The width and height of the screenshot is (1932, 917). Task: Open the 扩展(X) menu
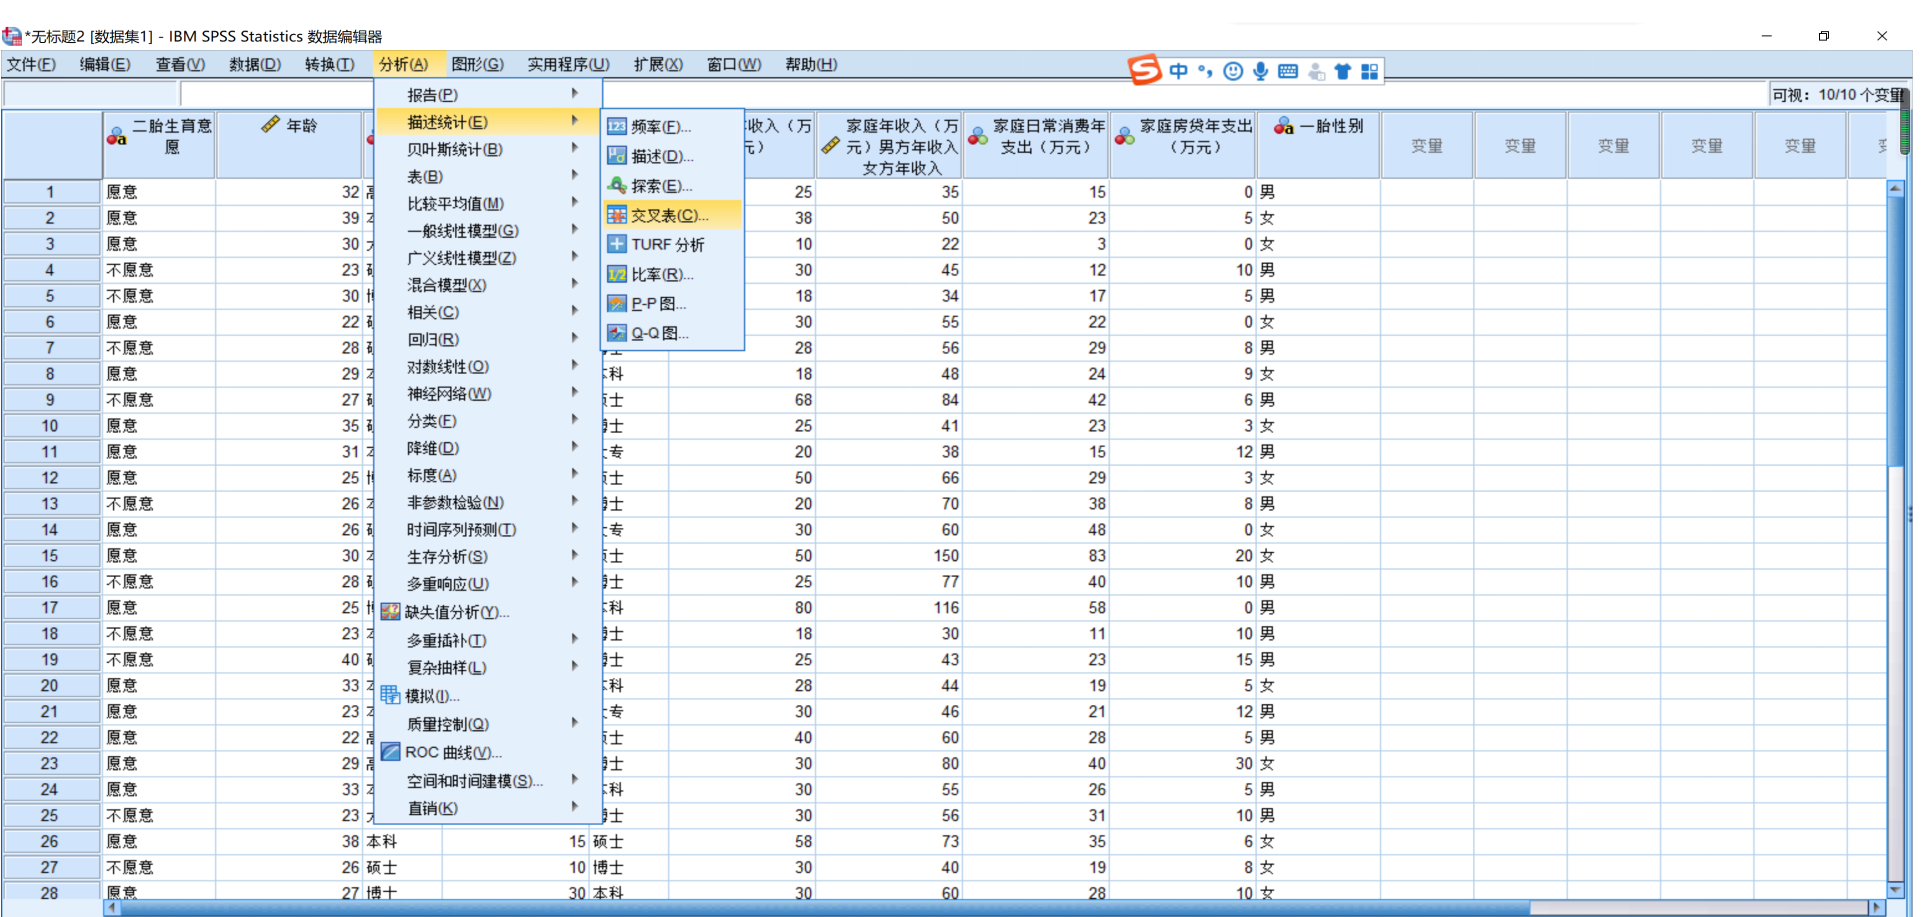coord(658,64)
